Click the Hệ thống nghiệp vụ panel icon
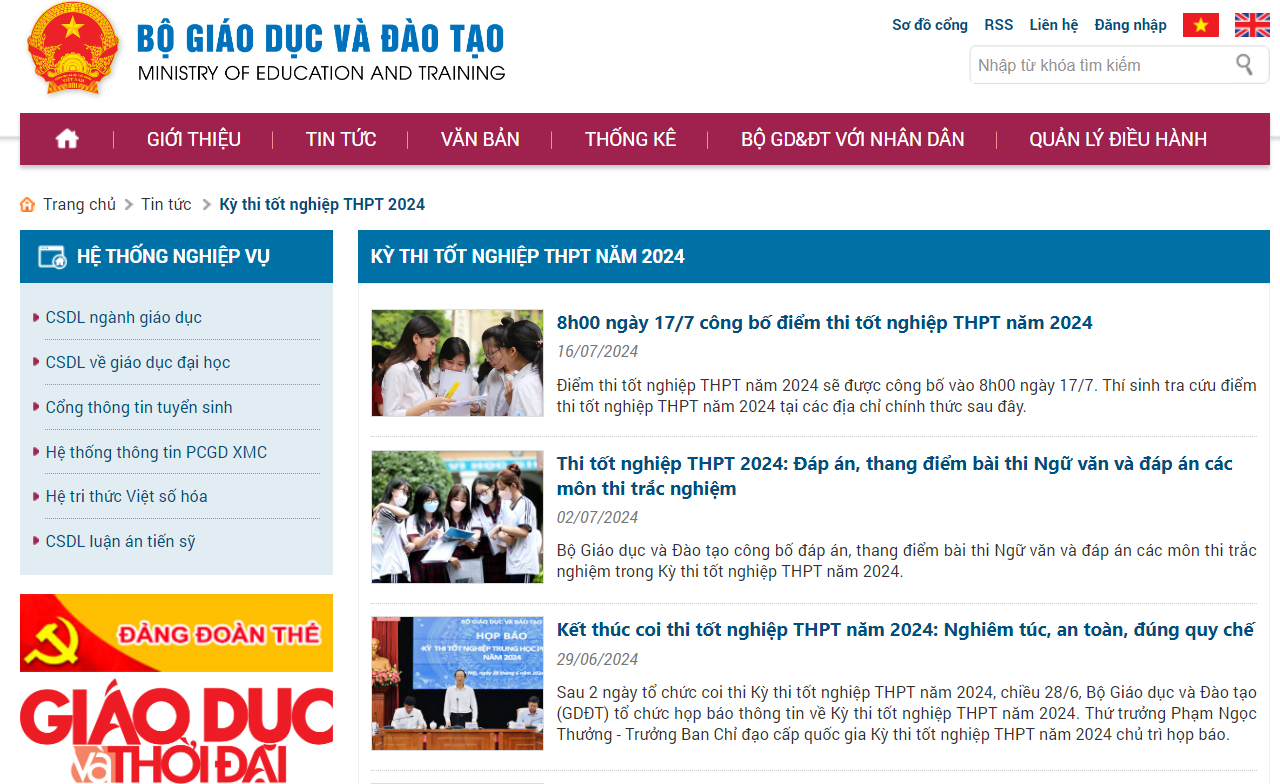 (52, 257)
